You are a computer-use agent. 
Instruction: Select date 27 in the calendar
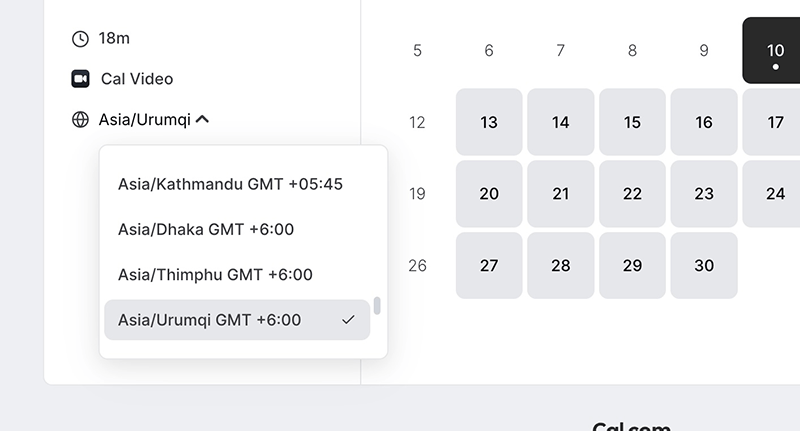pos(489,265)
